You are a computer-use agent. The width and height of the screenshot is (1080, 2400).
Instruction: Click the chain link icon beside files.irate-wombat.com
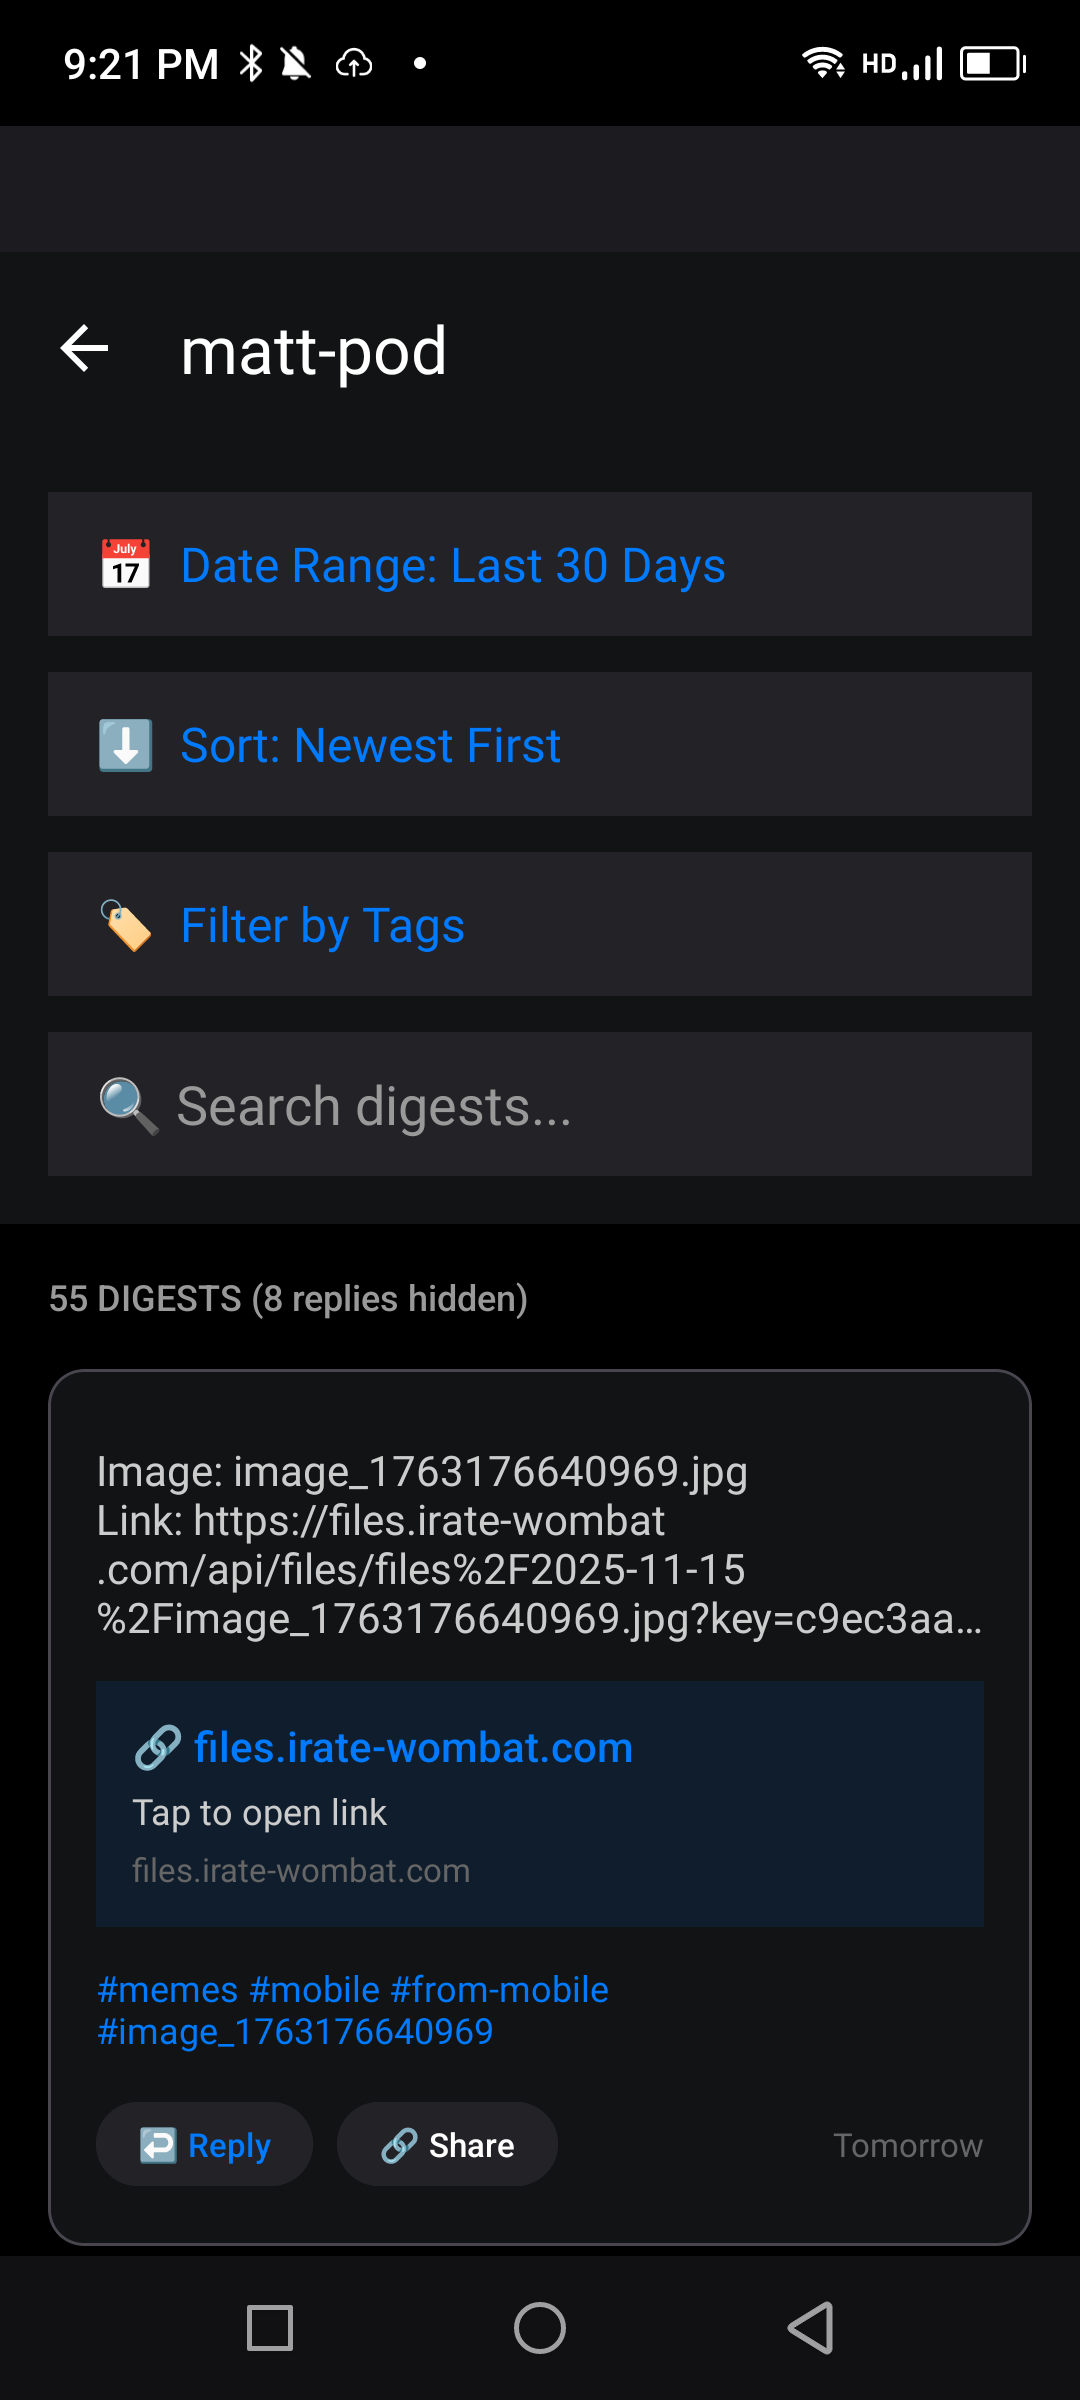(x=158, y=1748)
